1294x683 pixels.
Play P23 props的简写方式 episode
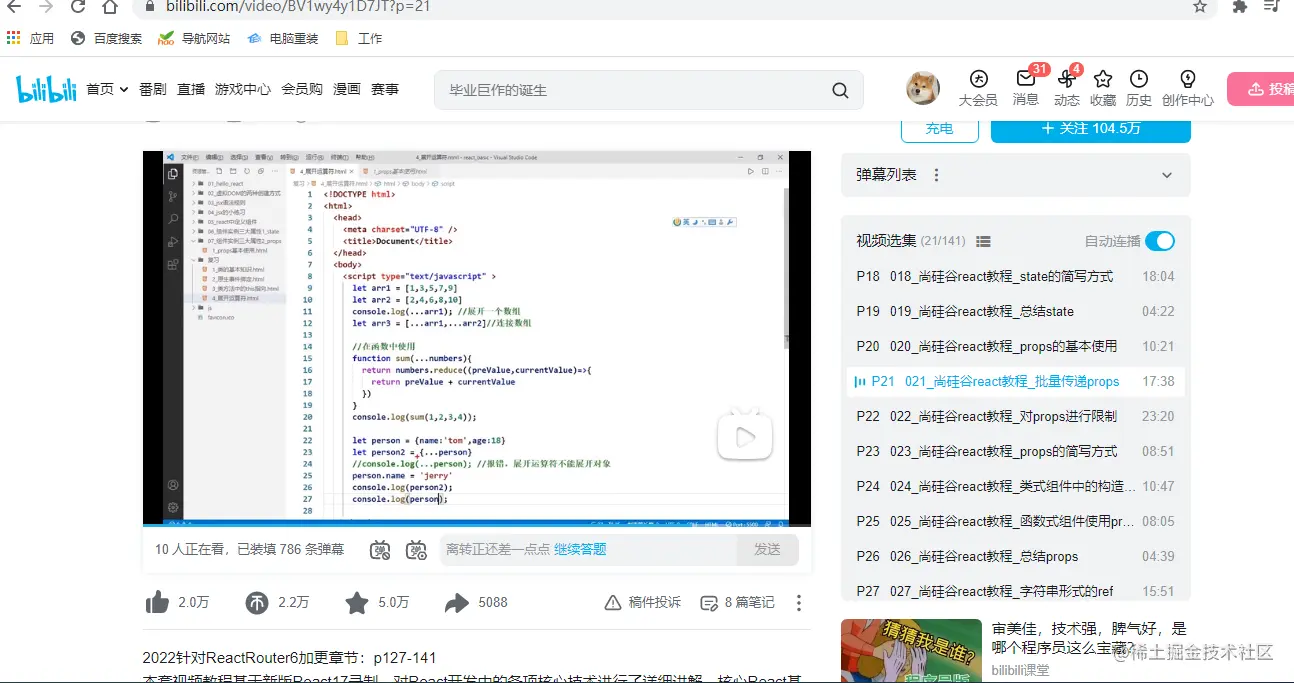[1015, 451]
